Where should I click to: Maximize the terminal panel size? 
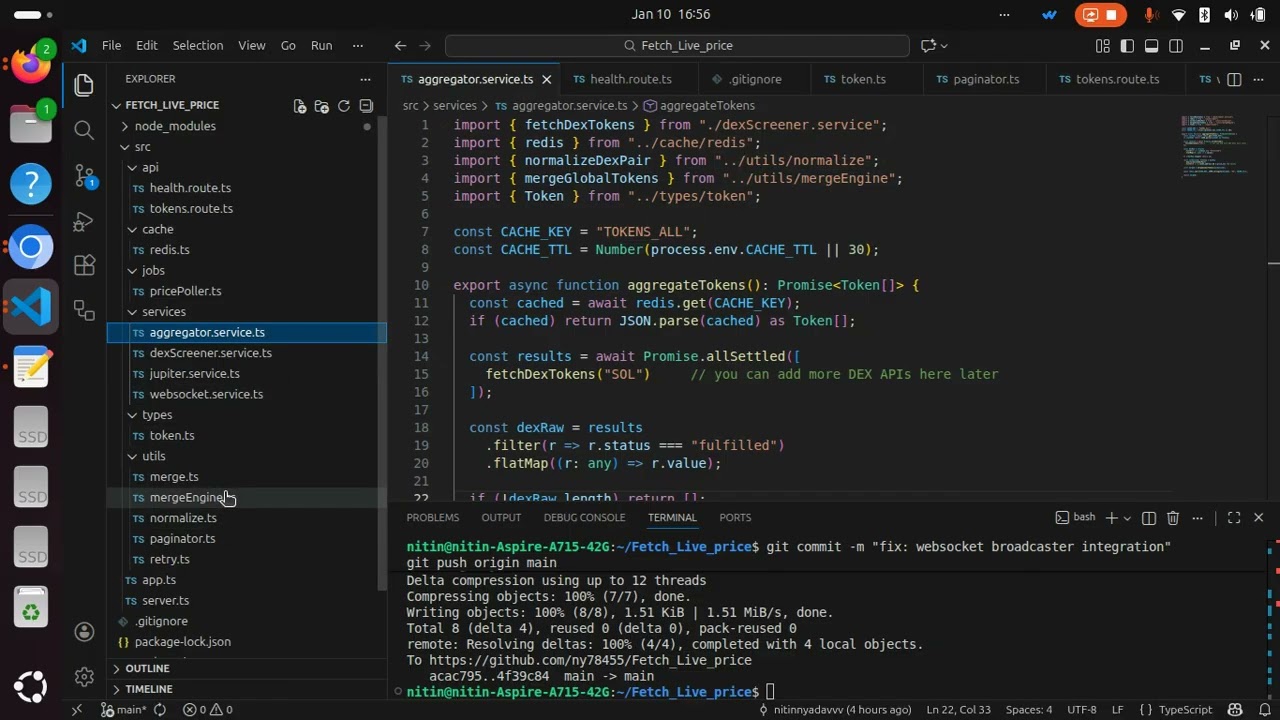pos(1234,517)
